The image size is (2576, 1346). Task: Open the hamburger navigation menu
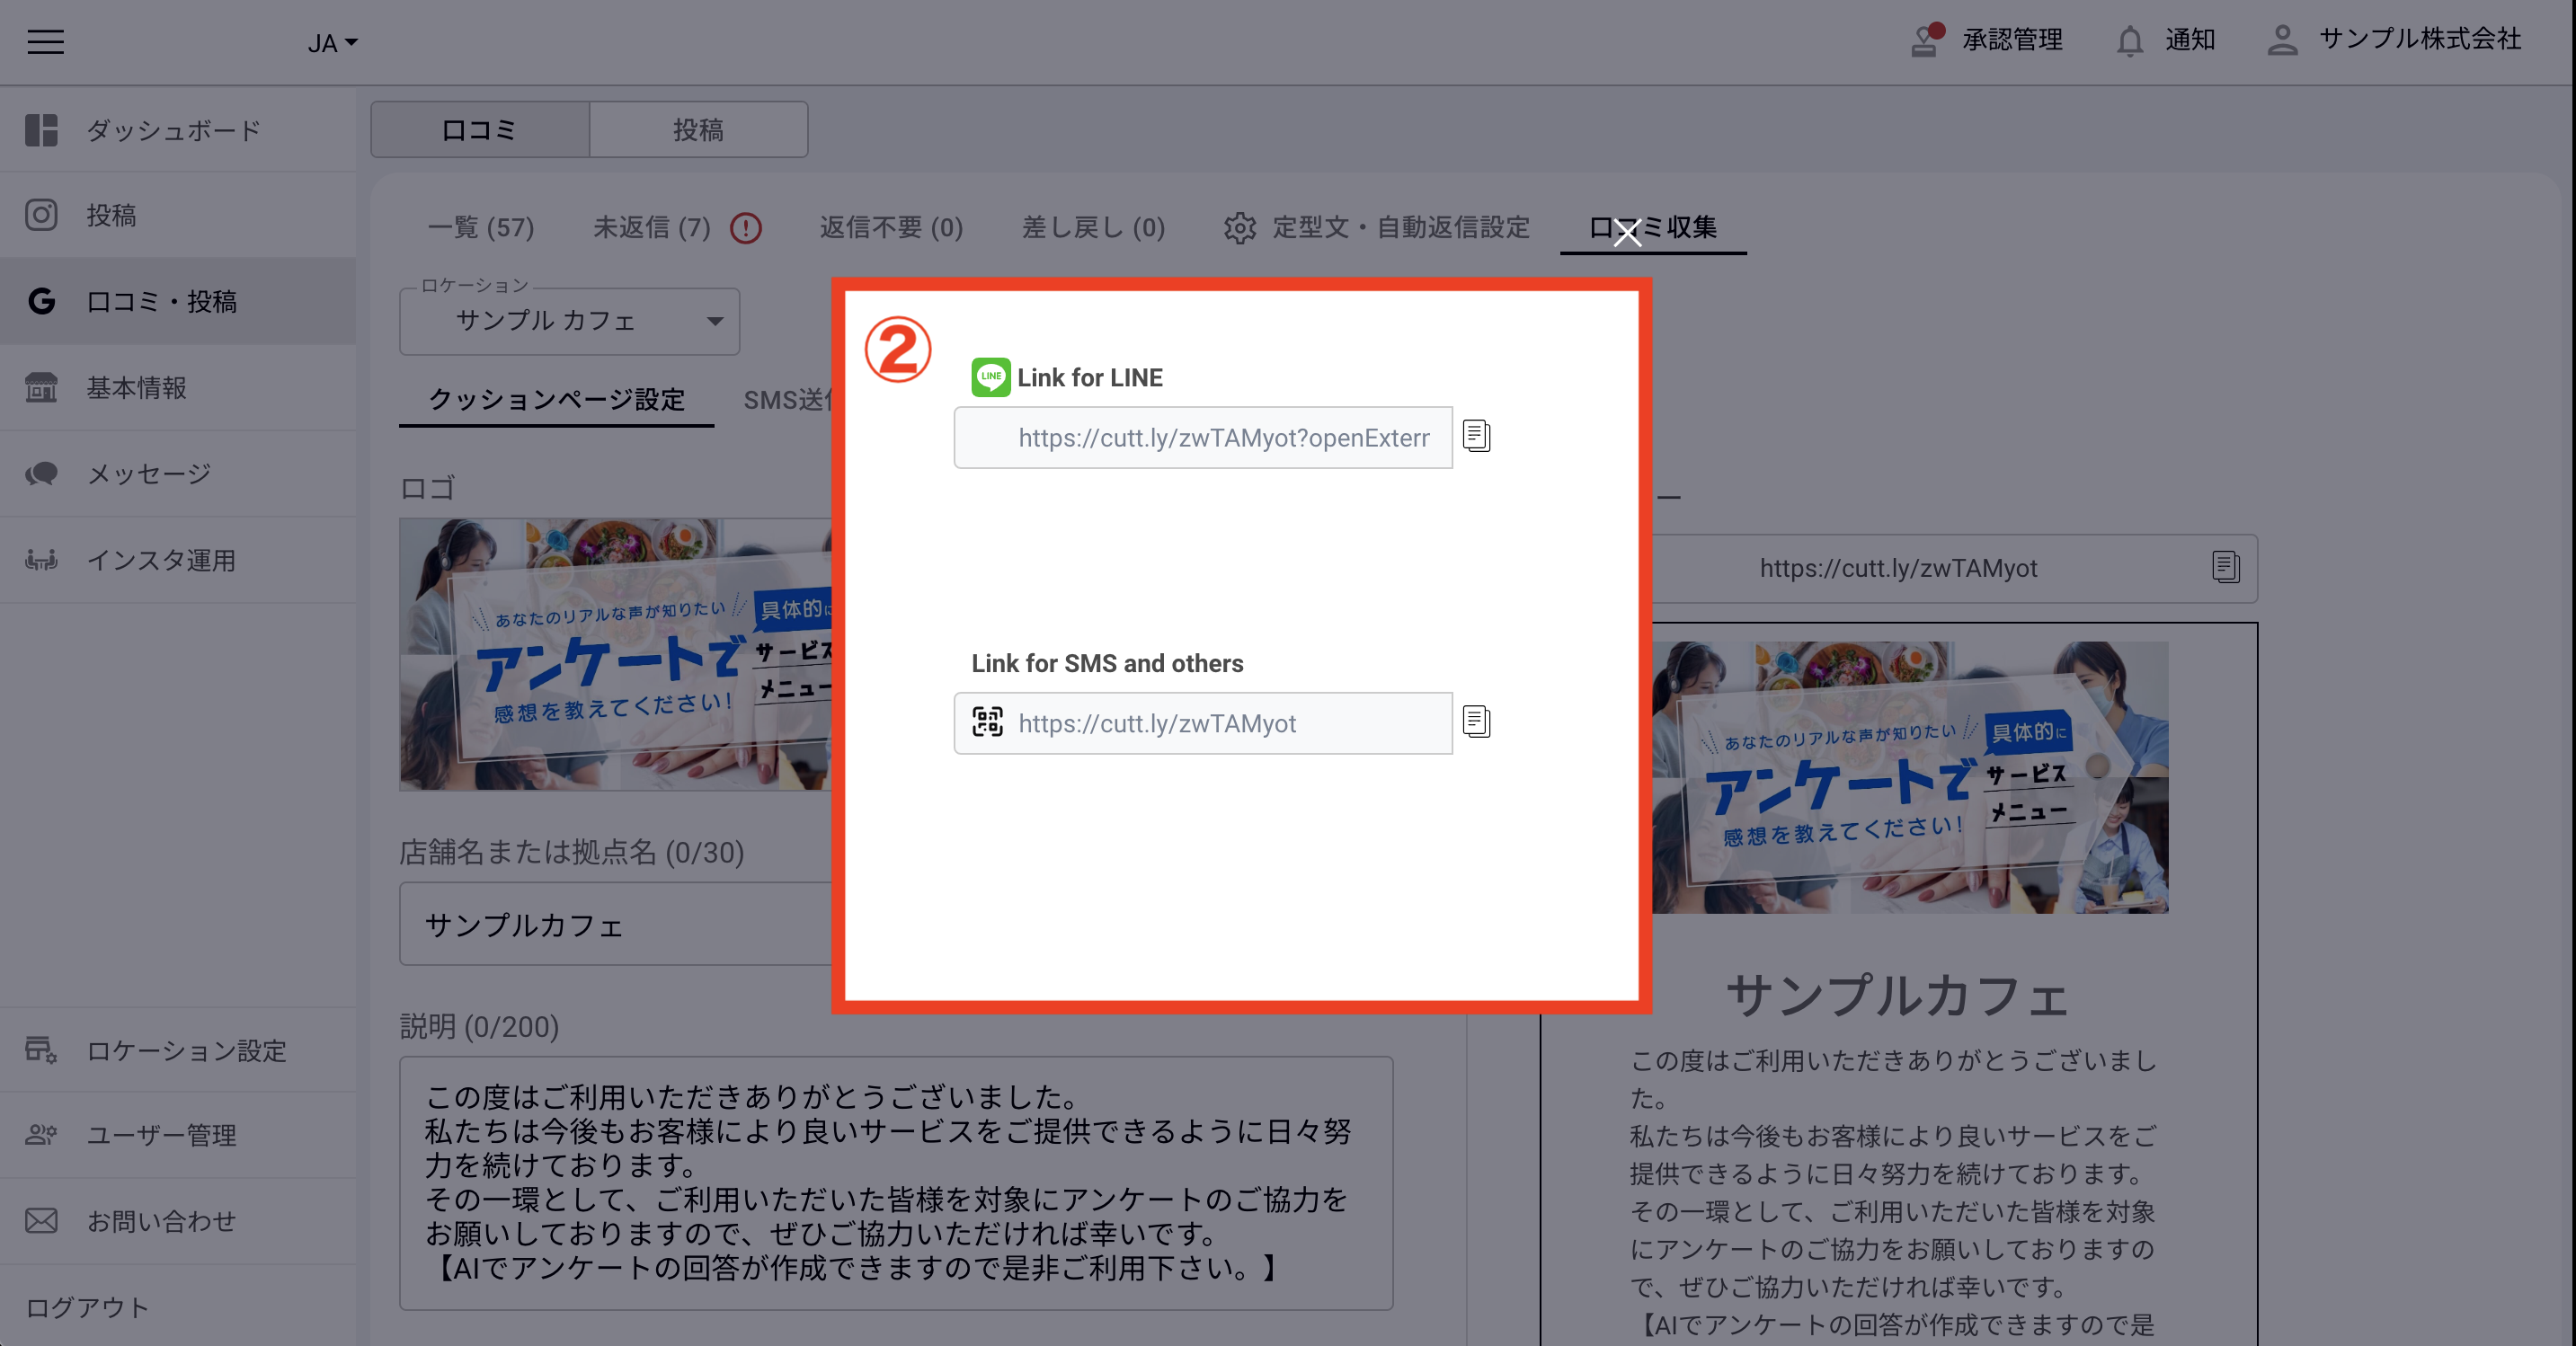44,42
